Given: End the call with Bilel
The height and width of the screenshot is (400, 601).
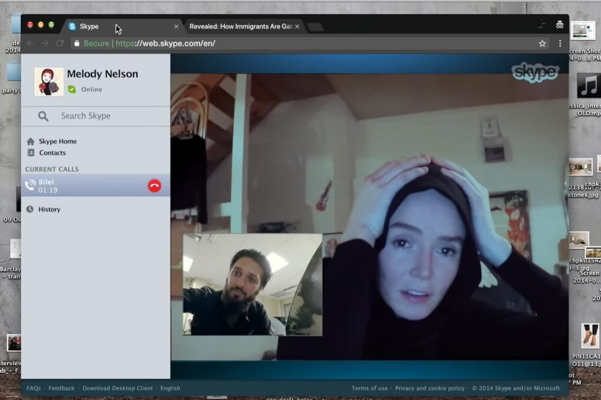Looking at the screenshot, I should point(154,185).
